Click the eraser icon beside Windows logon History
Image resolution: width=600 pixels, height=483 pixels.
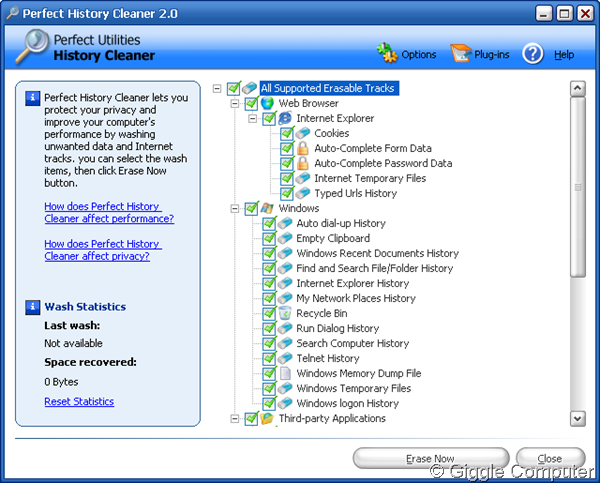click(x=285, y=403)
